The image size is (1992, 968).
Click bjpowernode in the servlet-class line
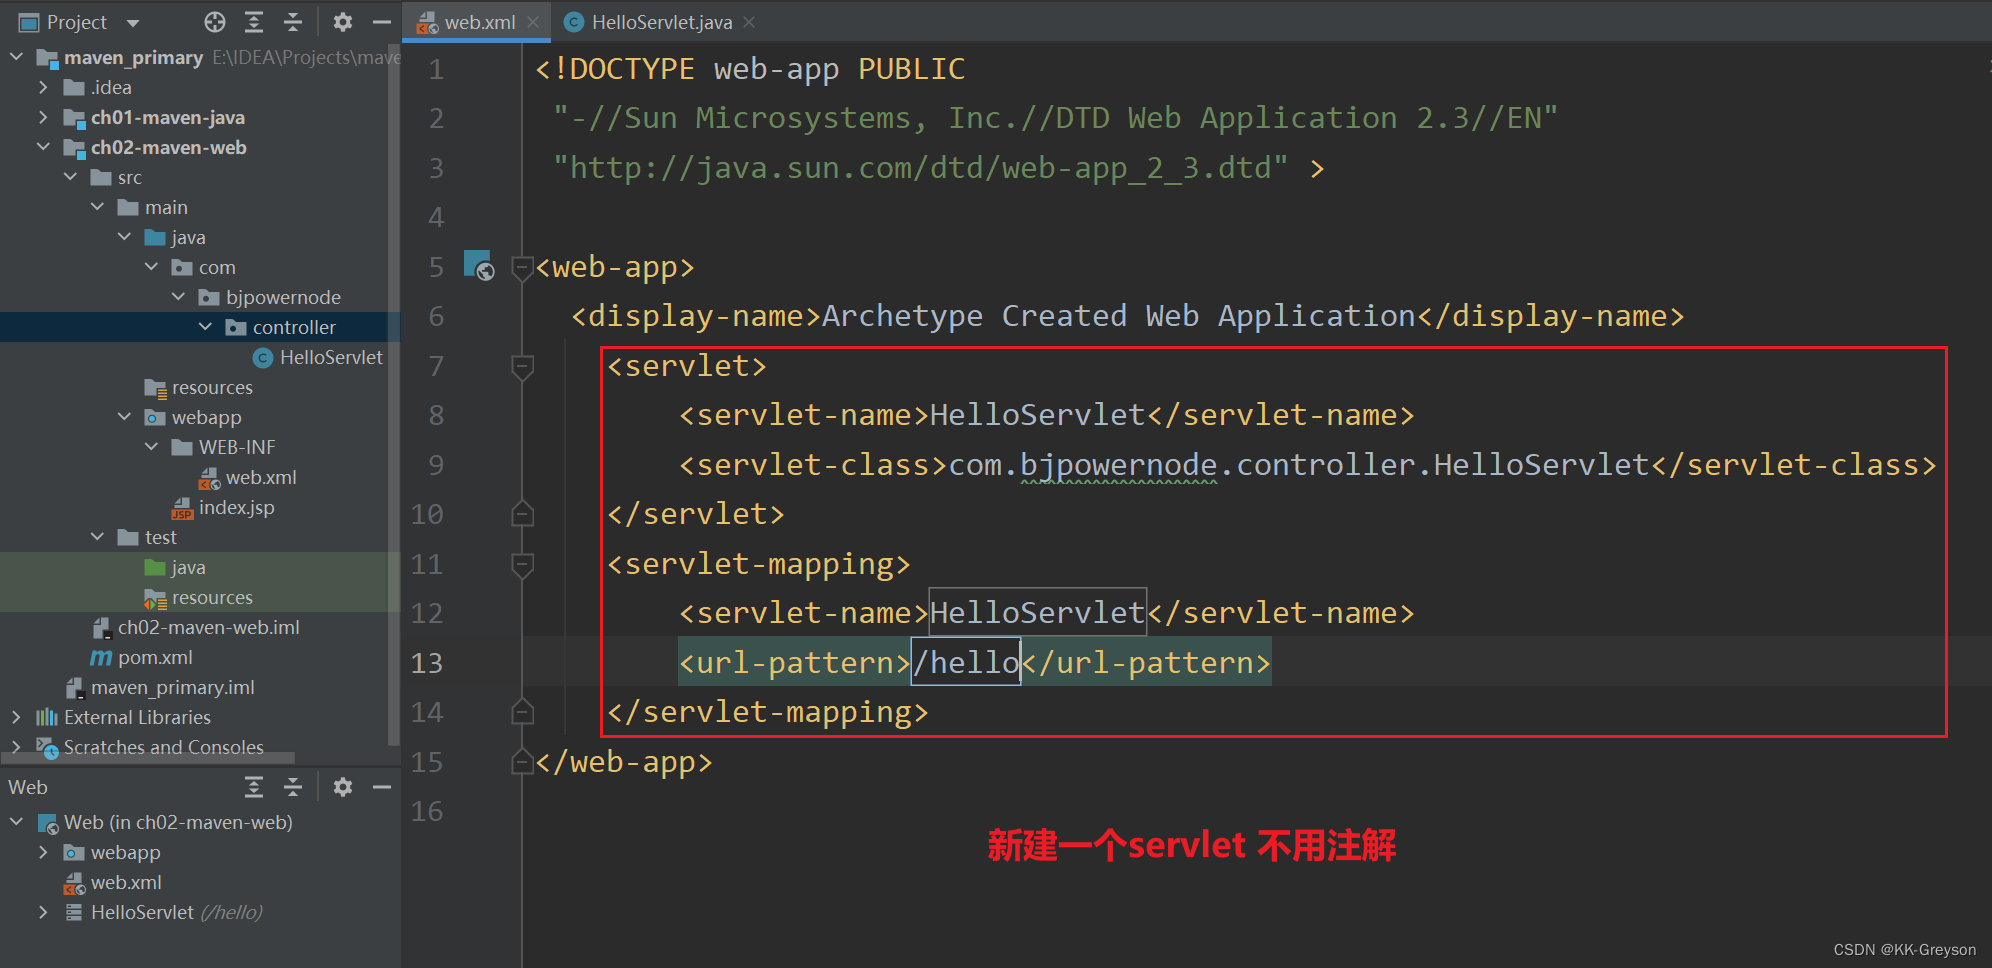pyautogui.click(x=1118, y=464)
